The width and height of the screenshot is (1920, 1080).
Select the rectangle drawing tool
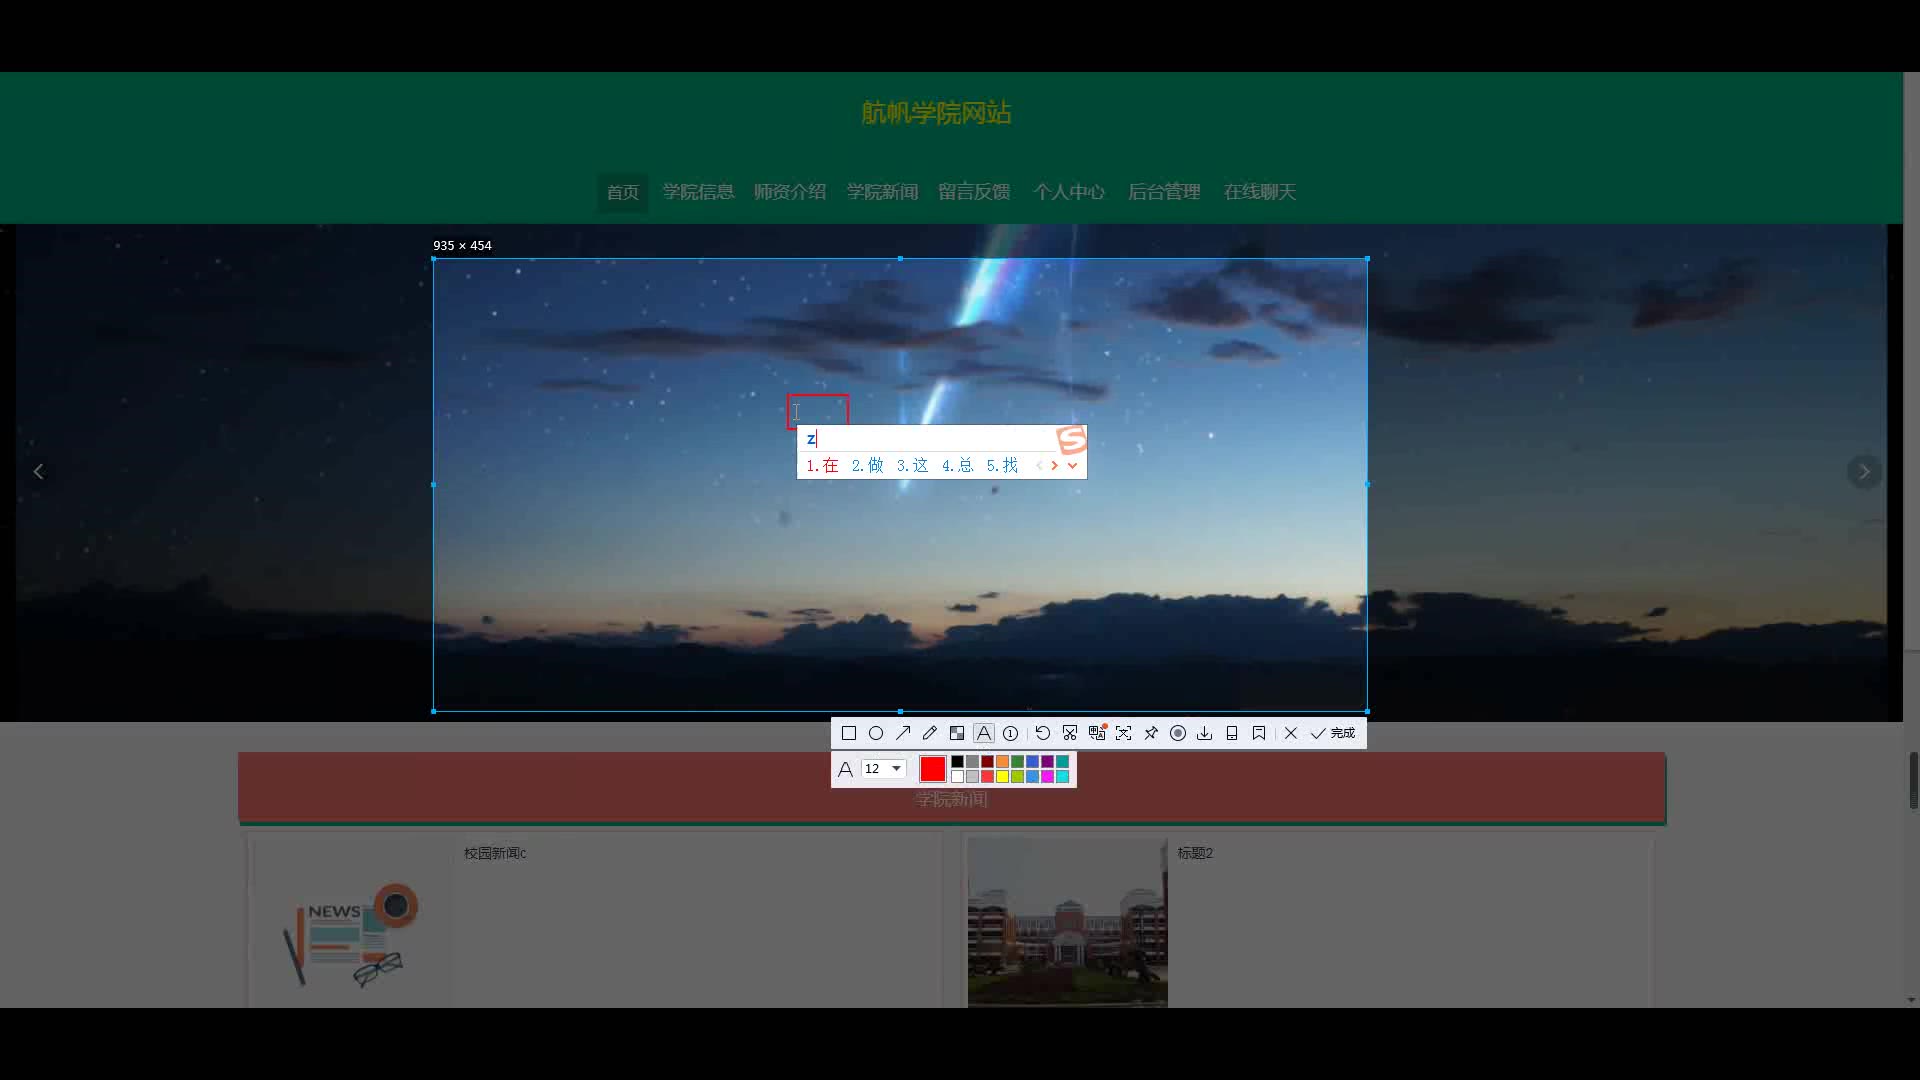(849, 733)
